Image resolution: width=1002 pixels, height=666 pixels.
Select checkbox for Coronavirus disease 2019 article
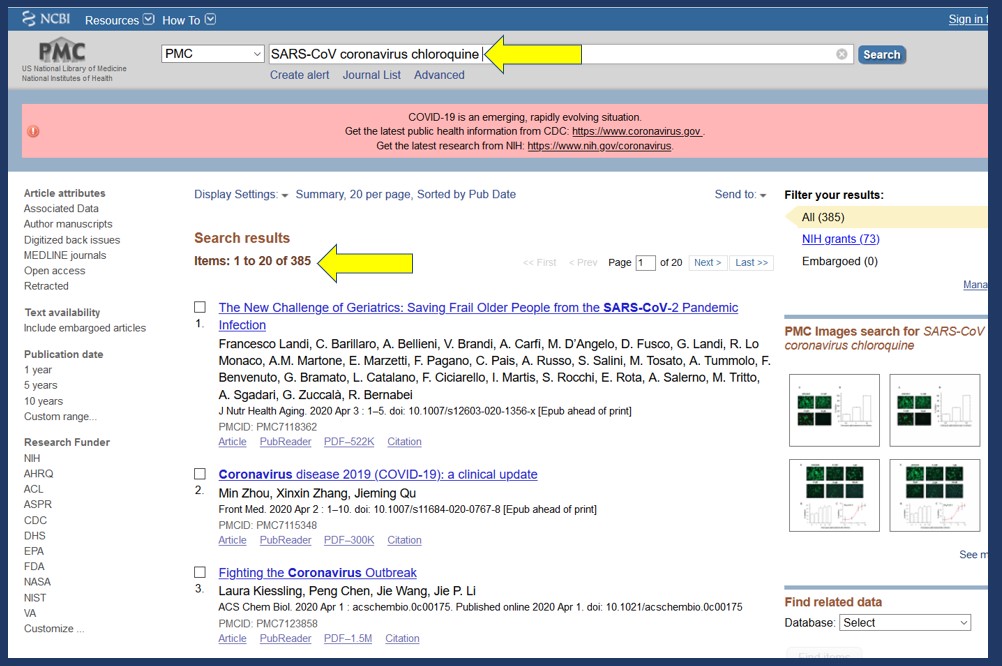[x=200, y=474]
